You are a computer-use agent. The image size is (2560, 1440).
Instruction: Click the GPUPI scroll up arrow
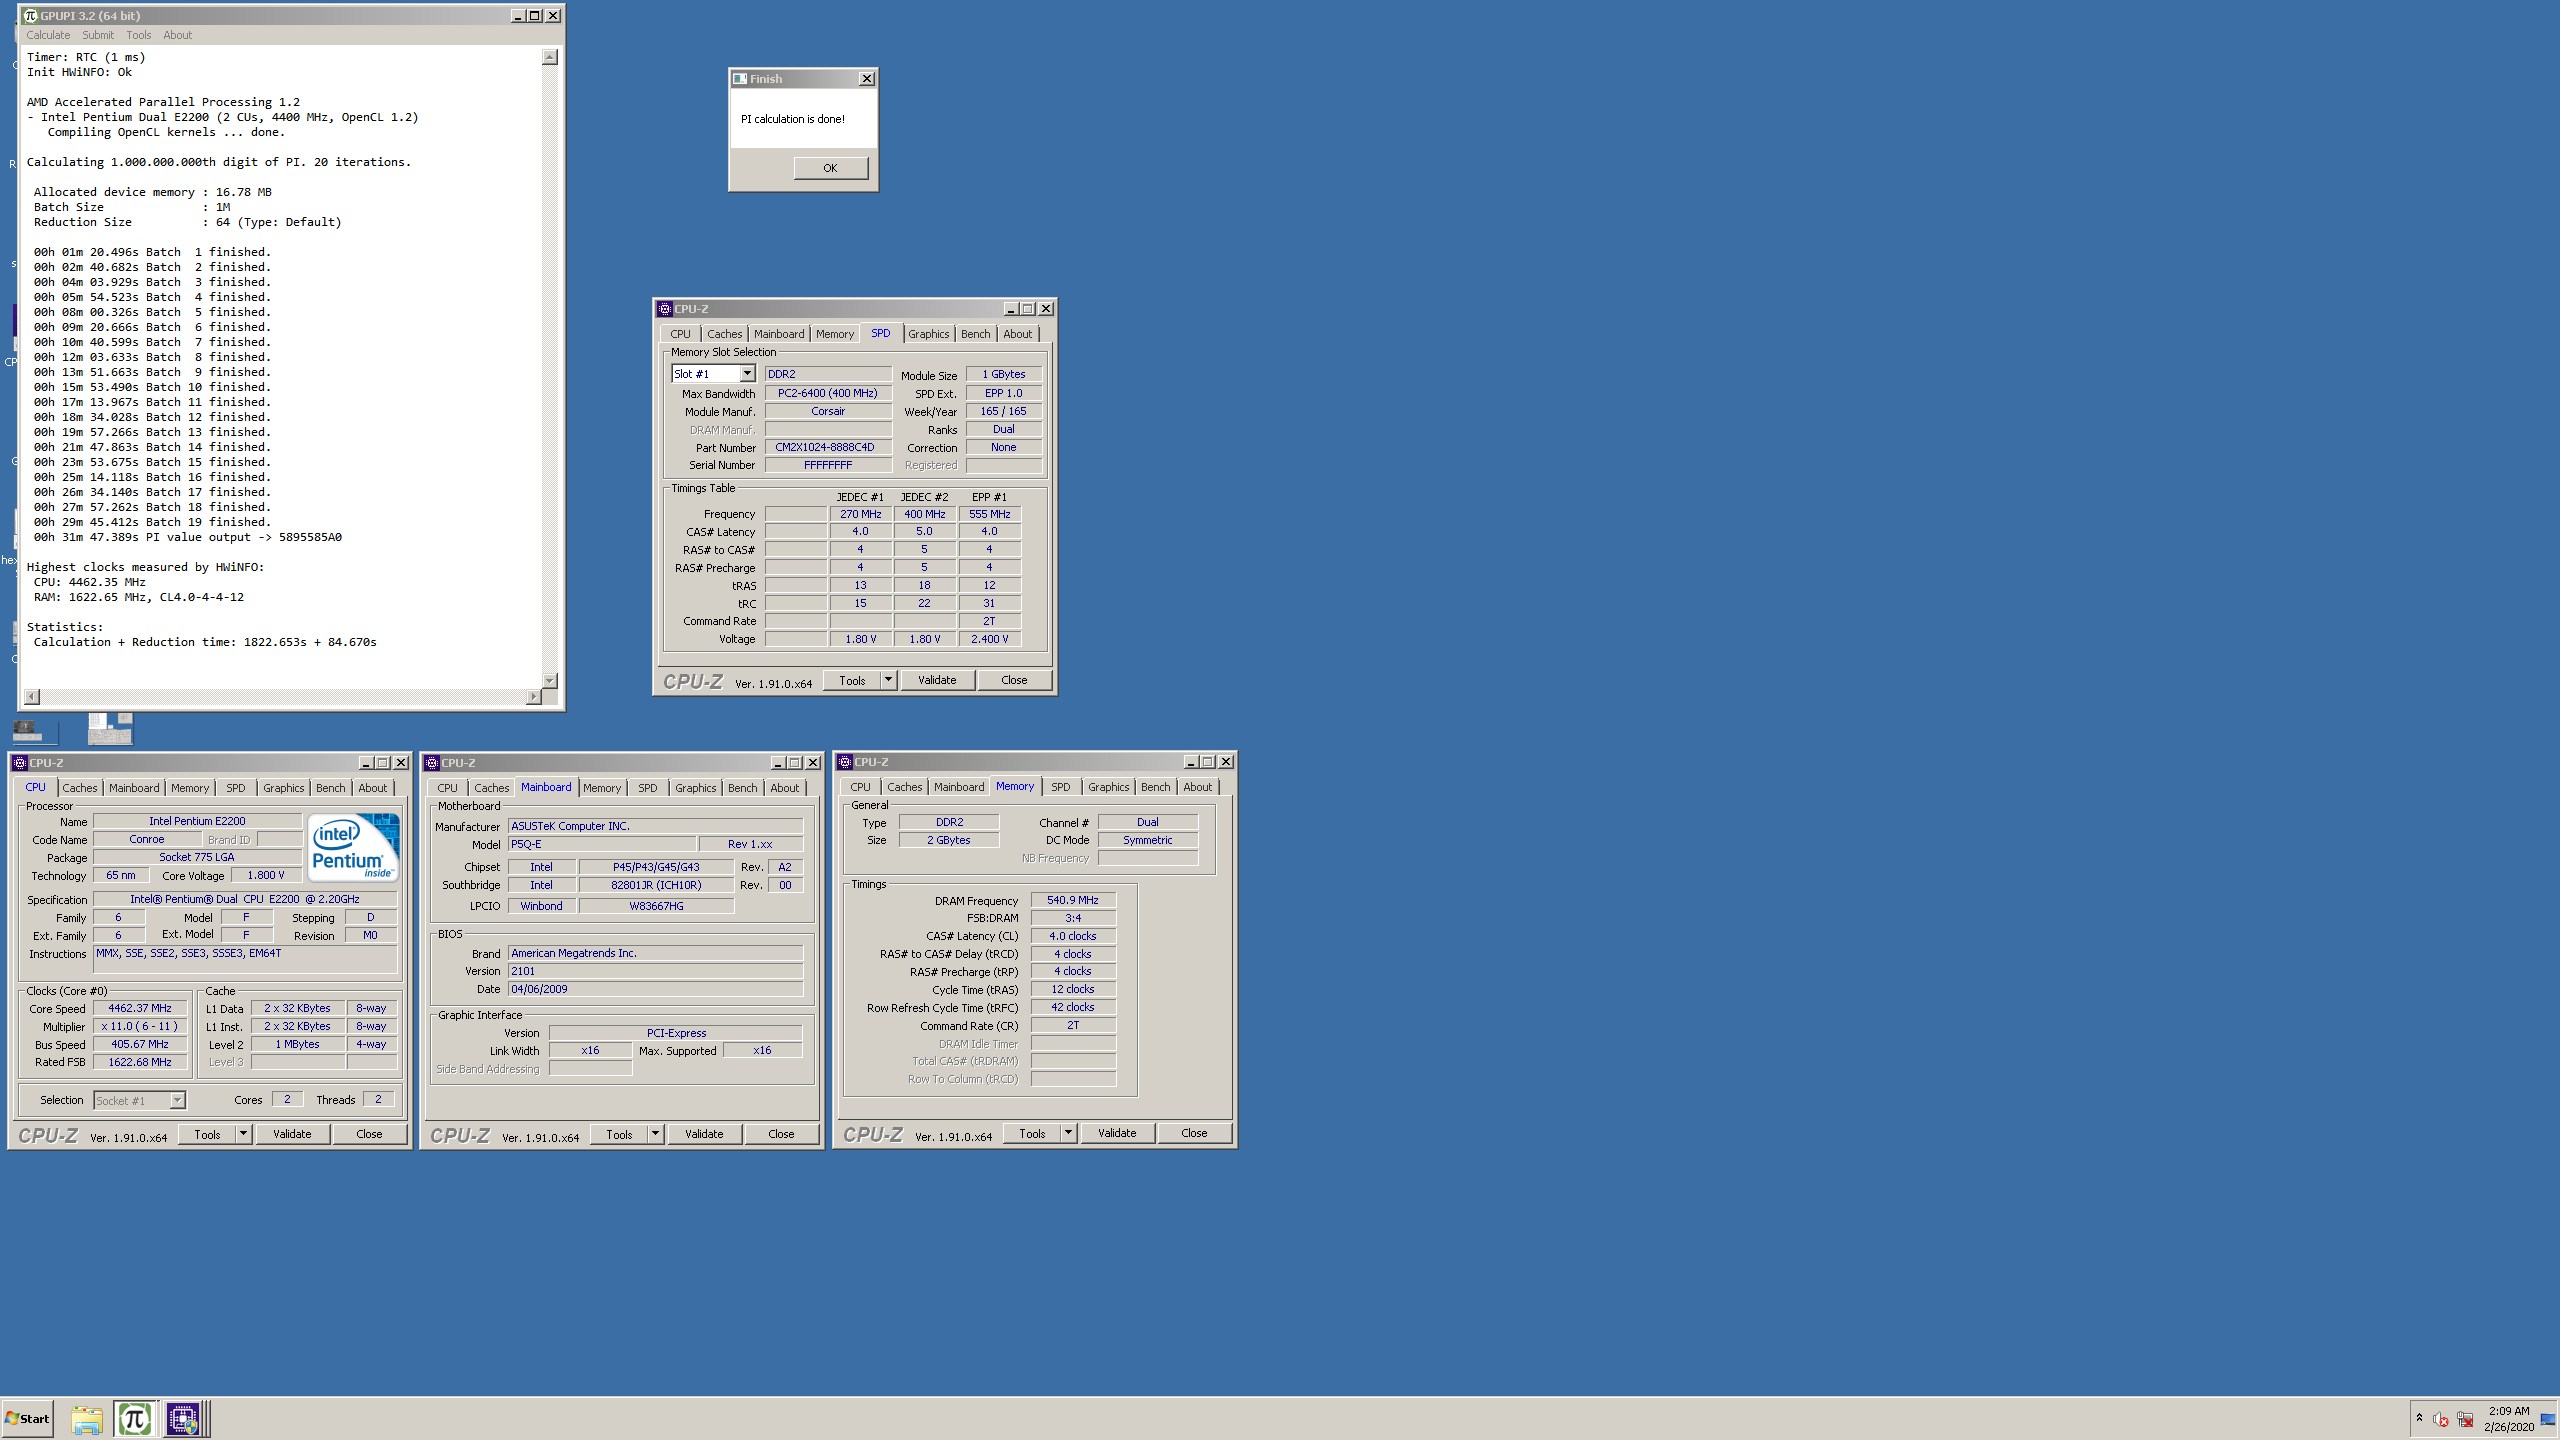pyautogui.click(x=549, y=57)
